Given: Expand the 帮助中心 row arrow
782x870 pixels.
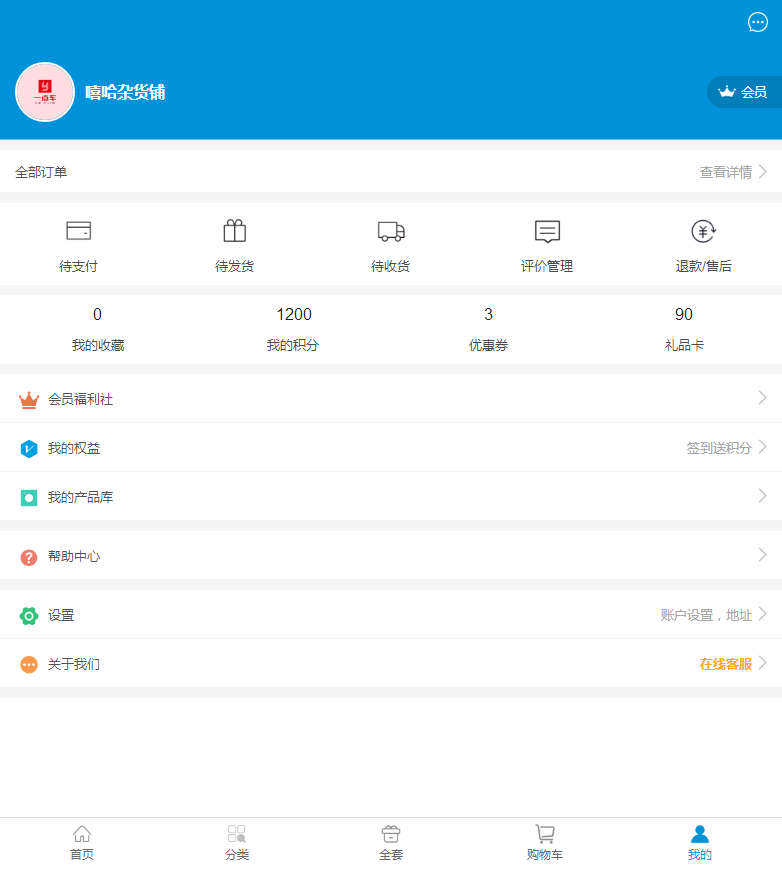Looking at the screenshot, I should pyautogui.click(x=762, y=555).
